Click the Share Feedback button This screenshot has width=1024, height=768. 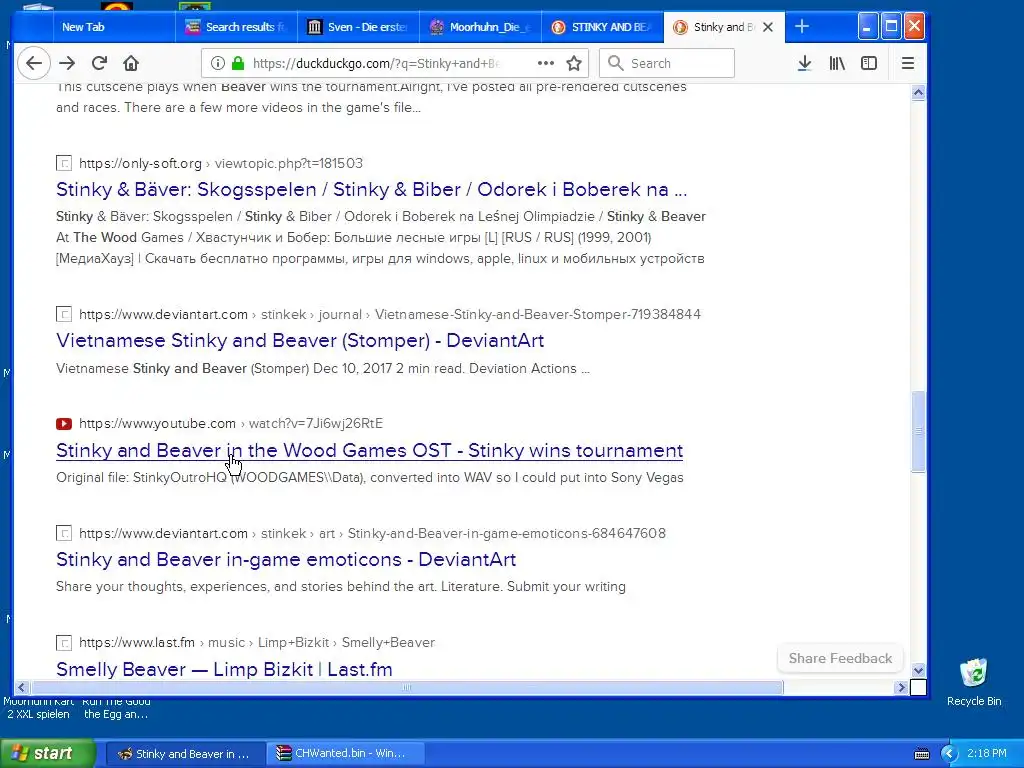click(840, 658)
